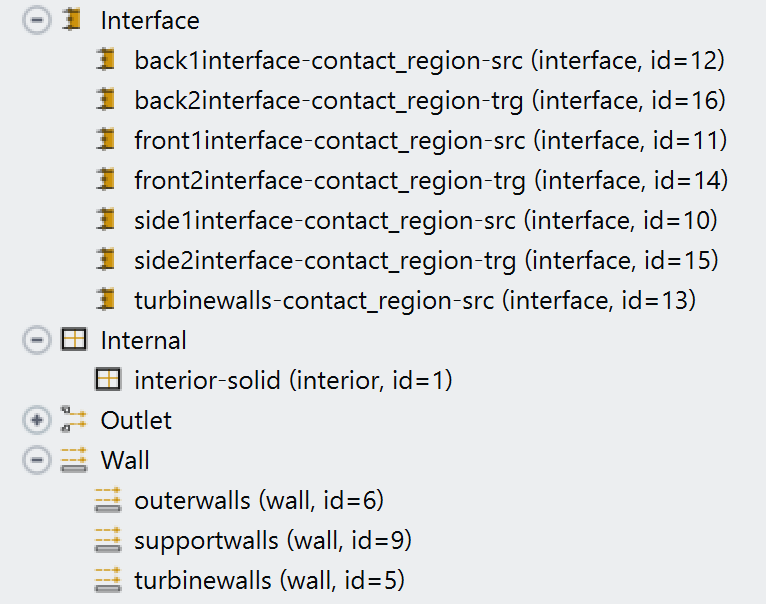Click the Outlet group icon

click(73, 420)
